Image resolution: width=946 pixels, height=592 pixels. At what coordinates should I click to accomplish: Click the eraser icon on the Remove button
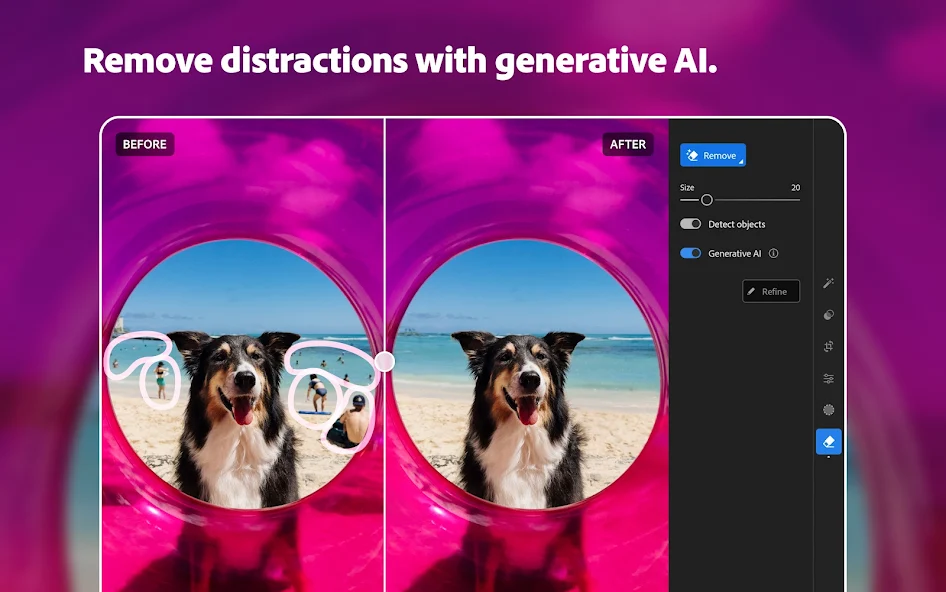click(692, 155)
